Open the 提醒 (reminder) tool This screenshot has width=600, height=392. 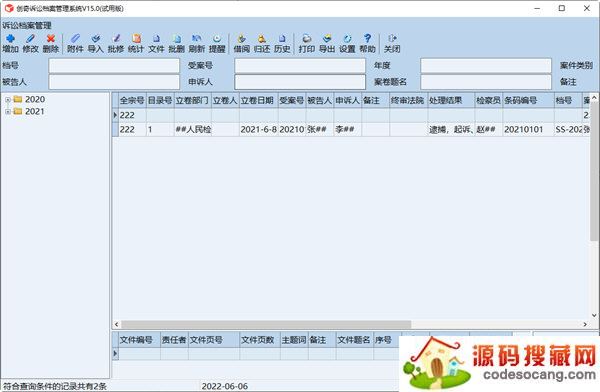(217, 43)
